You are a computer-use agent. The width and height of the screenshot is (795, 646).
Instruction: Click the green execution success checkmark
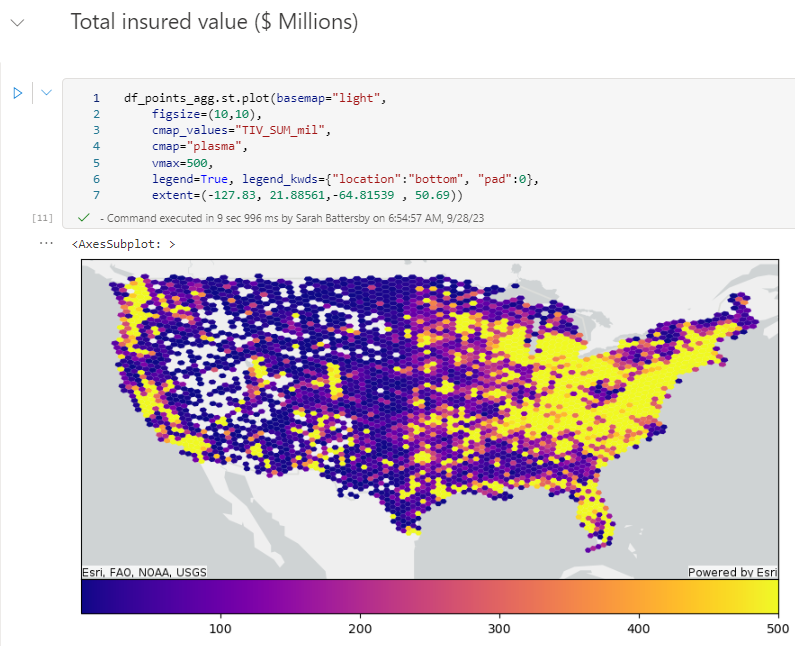point(83,217)
